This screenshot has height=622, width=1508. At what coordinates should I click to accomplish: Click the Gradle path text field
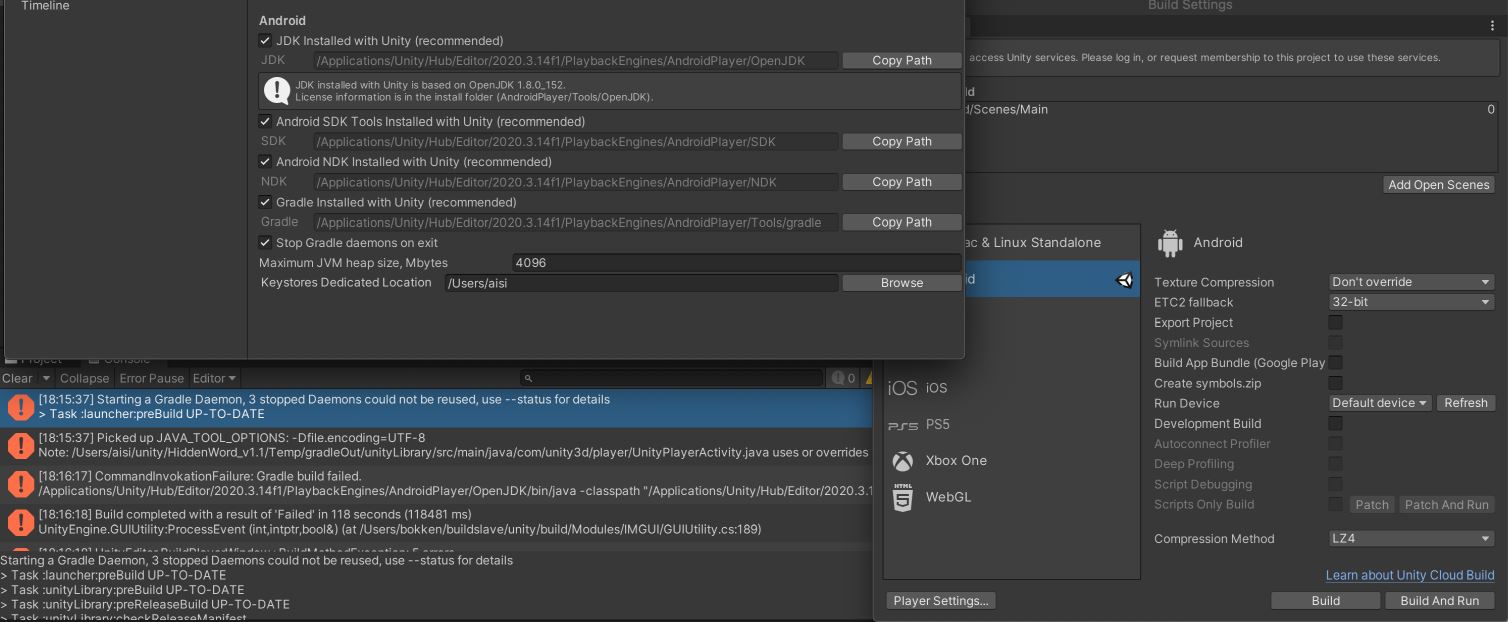coord(576,222)
